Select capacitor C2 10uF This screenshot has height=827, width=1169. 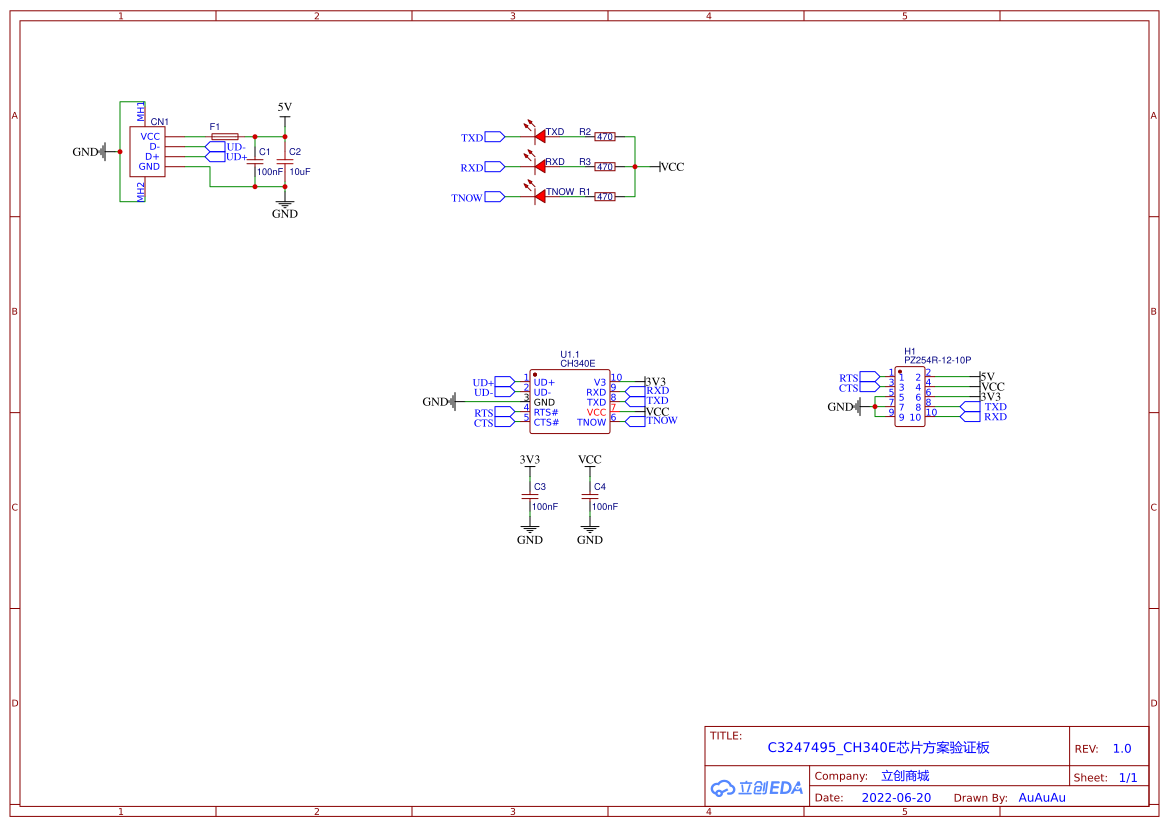[285, 161]
